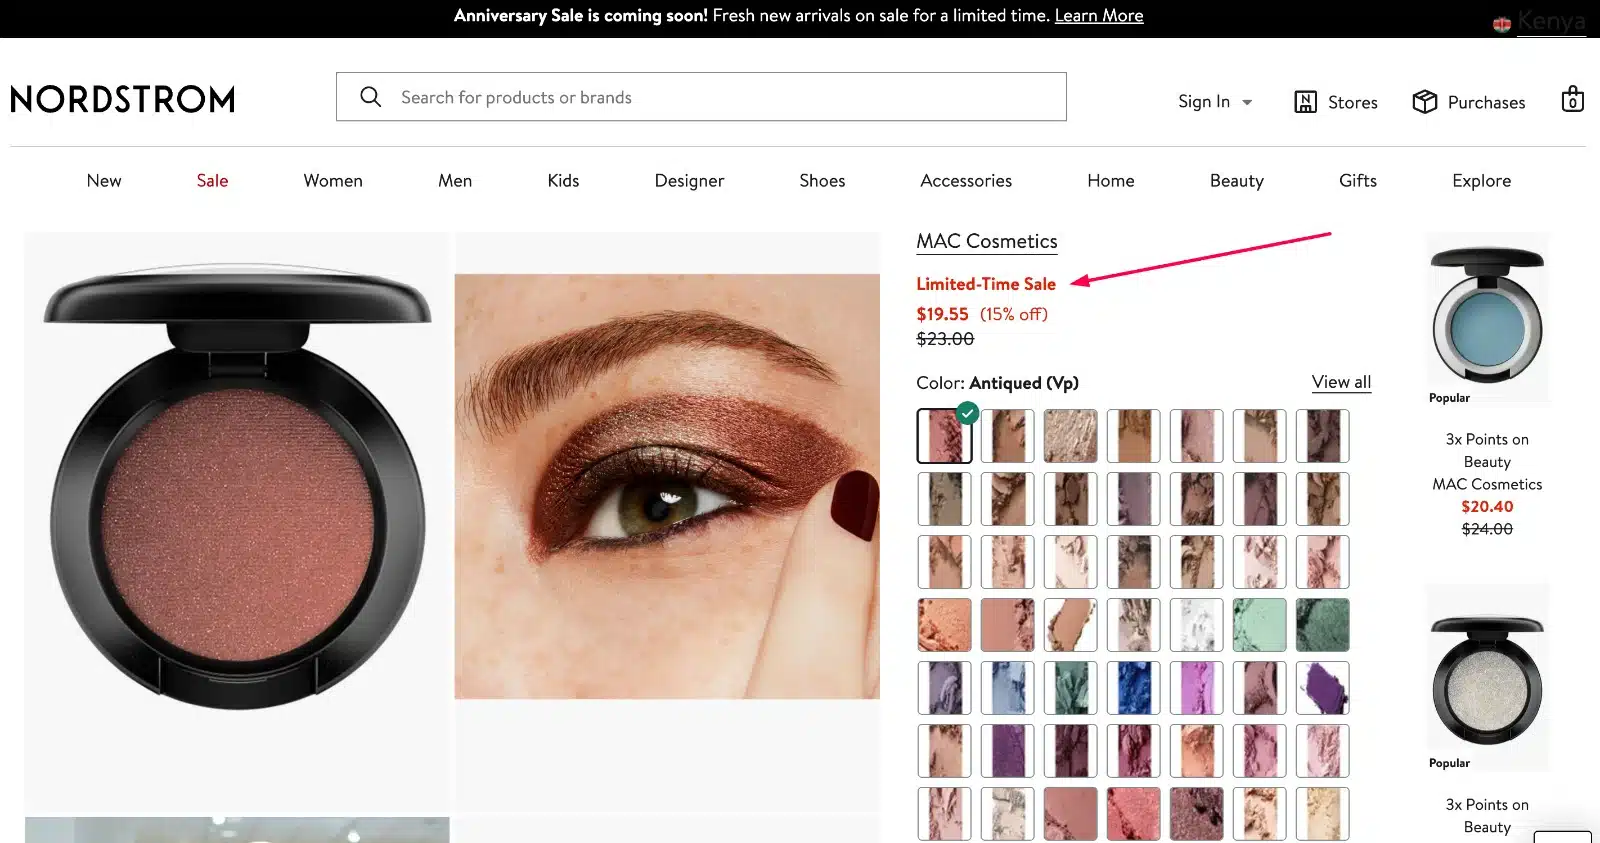Screen dimensions: 1600x843
Task: Open the silver glitter recommended product
Action: (1487, 679)
